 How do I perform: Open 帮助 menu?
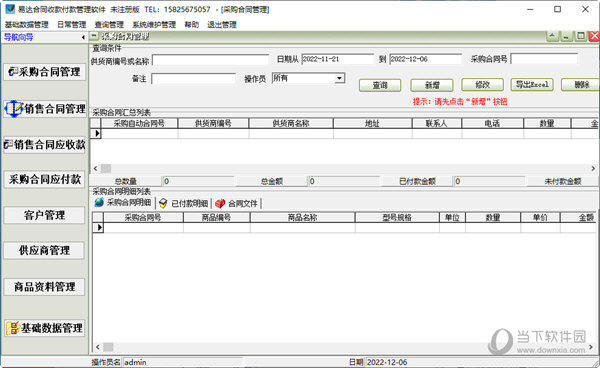click(x=191, y=24)
